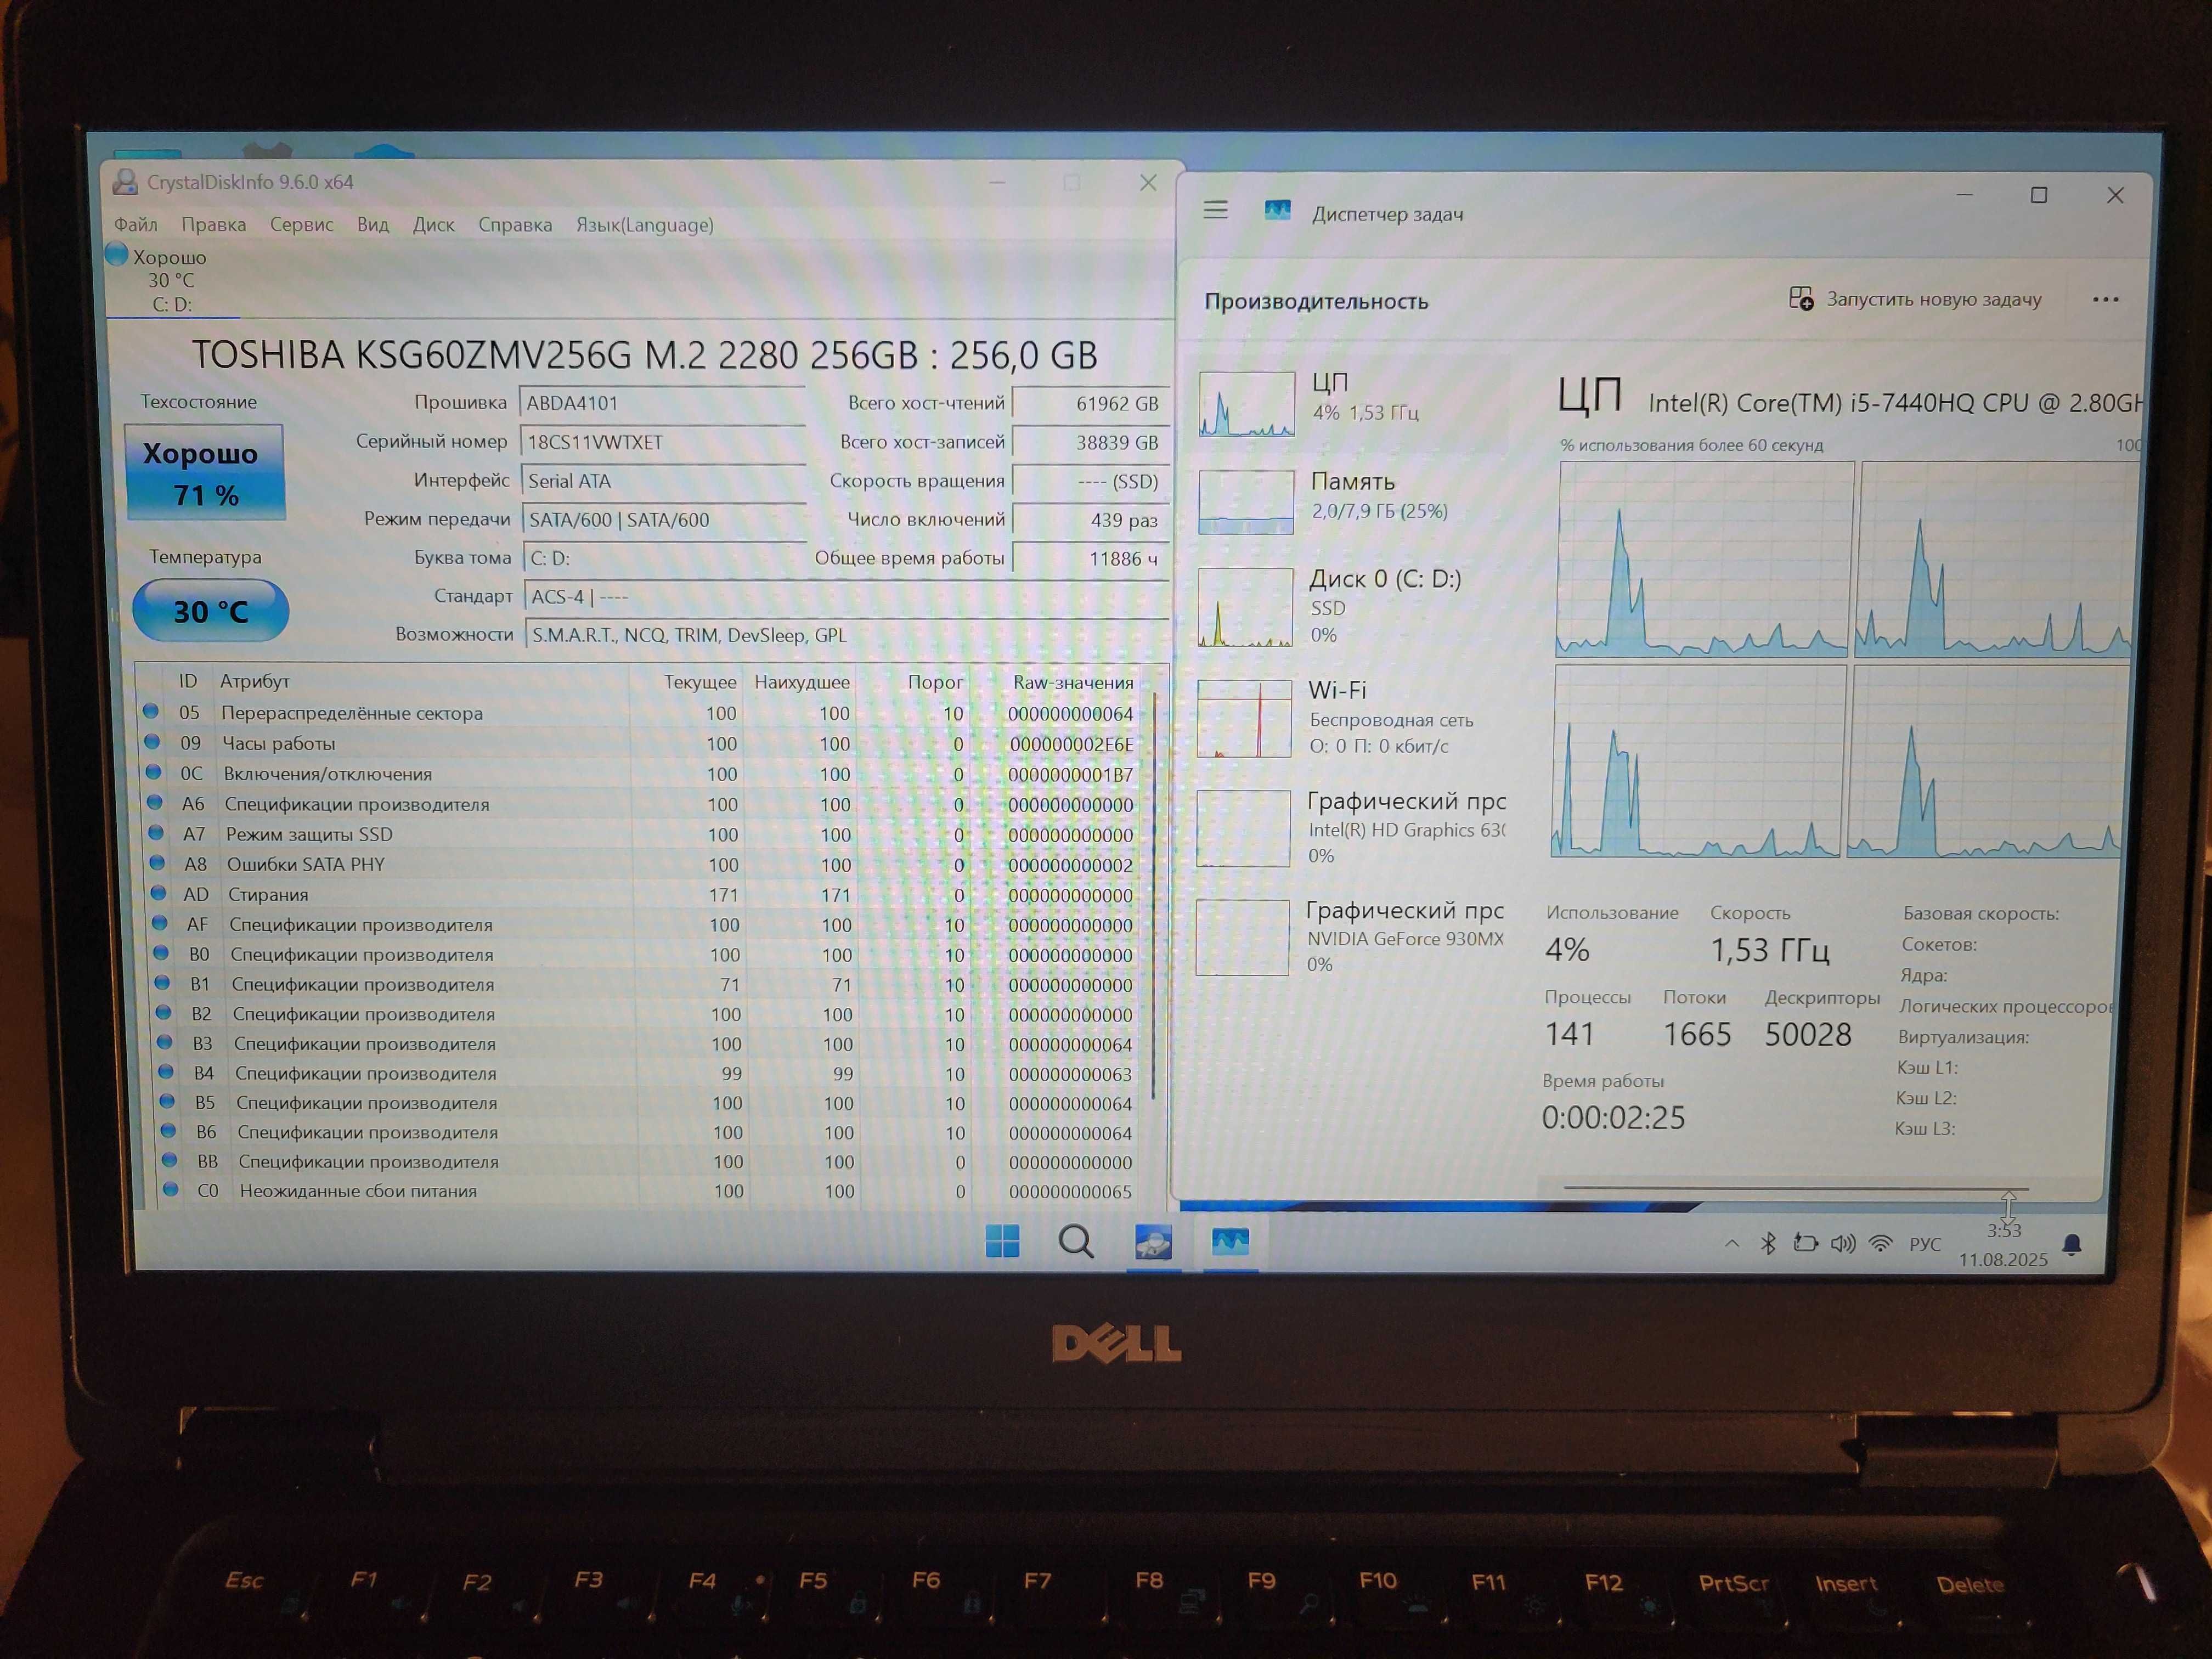Select the Intel HD Graphics GPU item
The image size is (2212, 1659).
coord(1349,828)
